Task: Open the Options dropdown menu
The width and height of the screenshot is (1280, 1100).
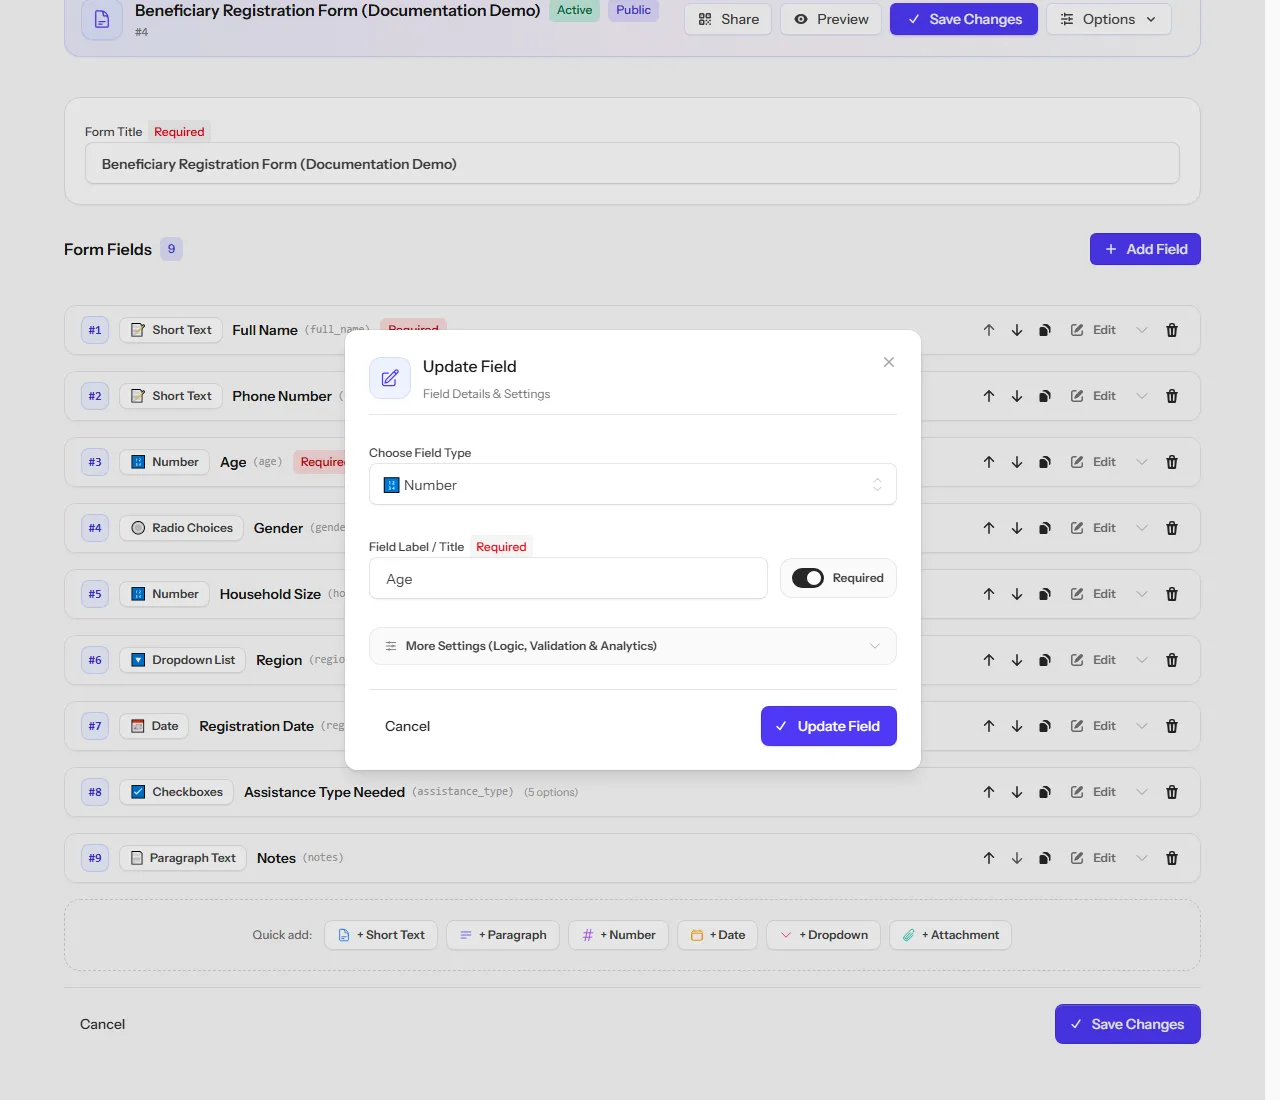Action: (x=1108, y=19)
